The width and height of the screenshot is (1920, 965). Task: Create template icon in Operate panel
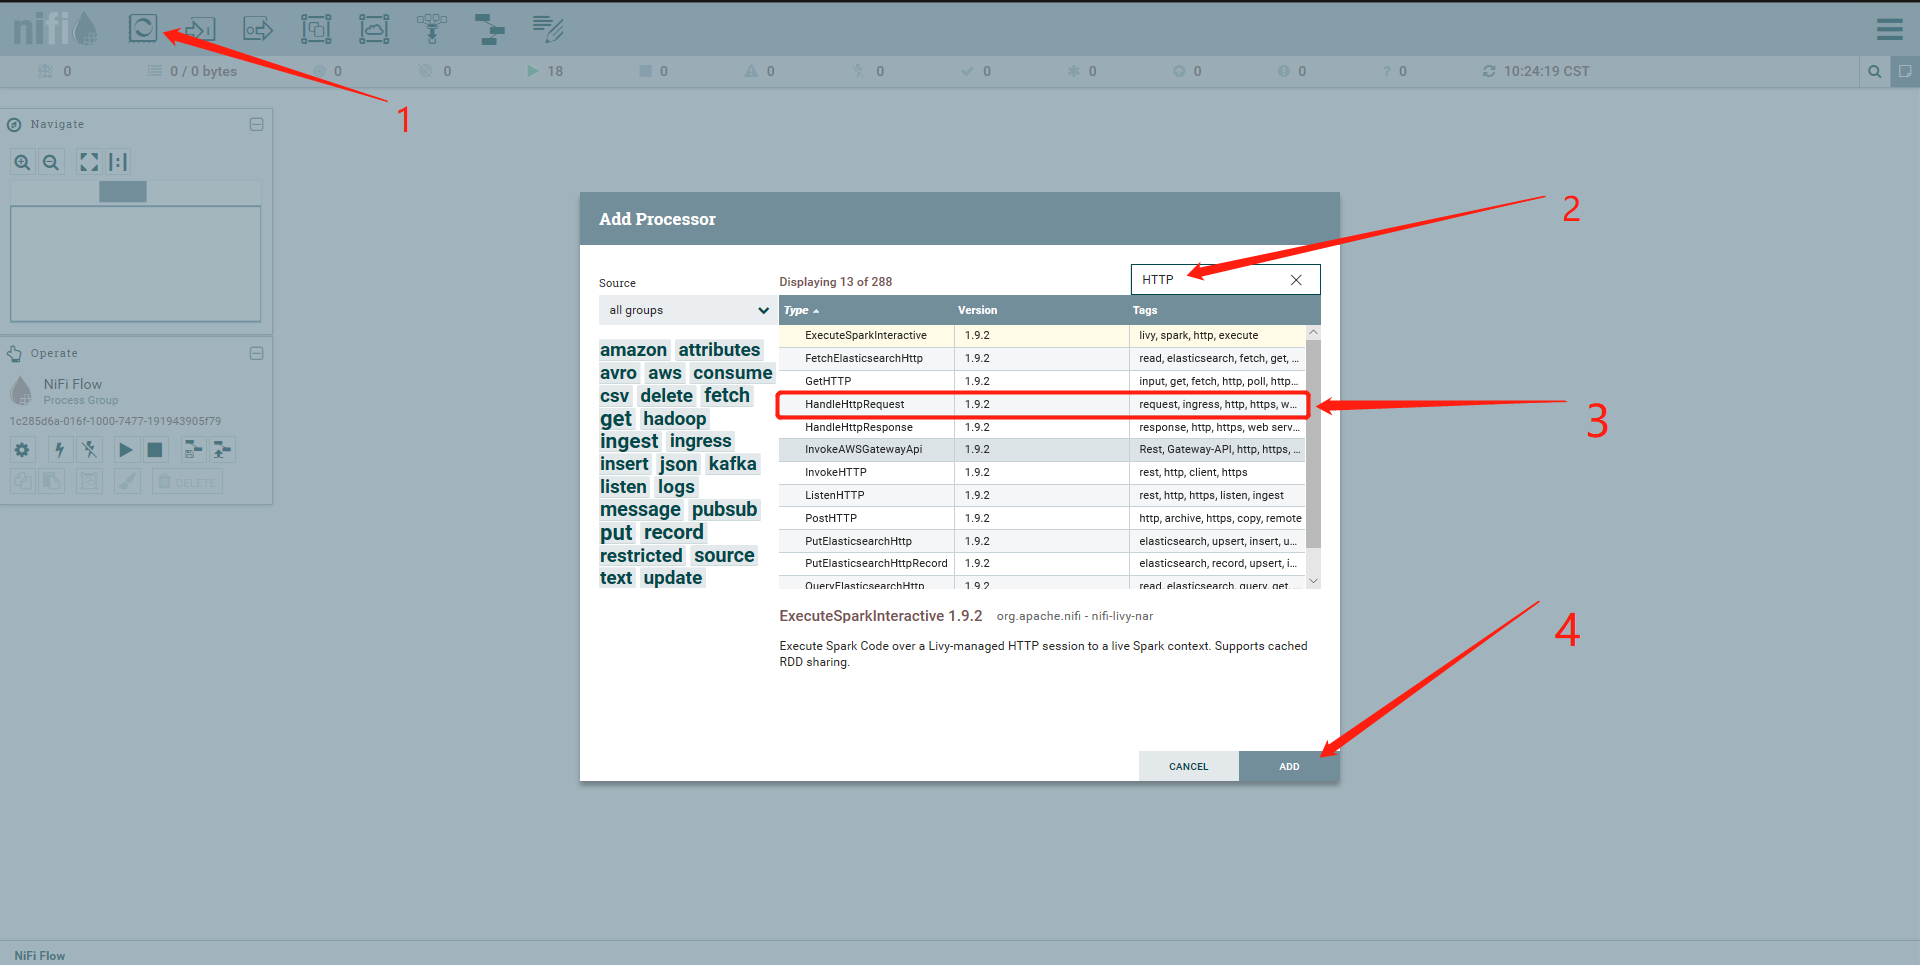(193, 450)
